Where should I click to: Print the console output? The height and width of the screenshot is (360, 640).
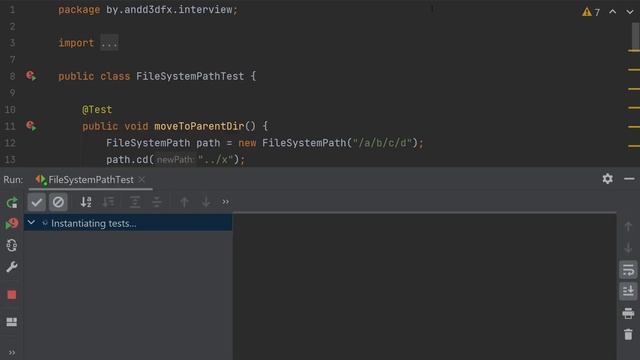[628, 313]
